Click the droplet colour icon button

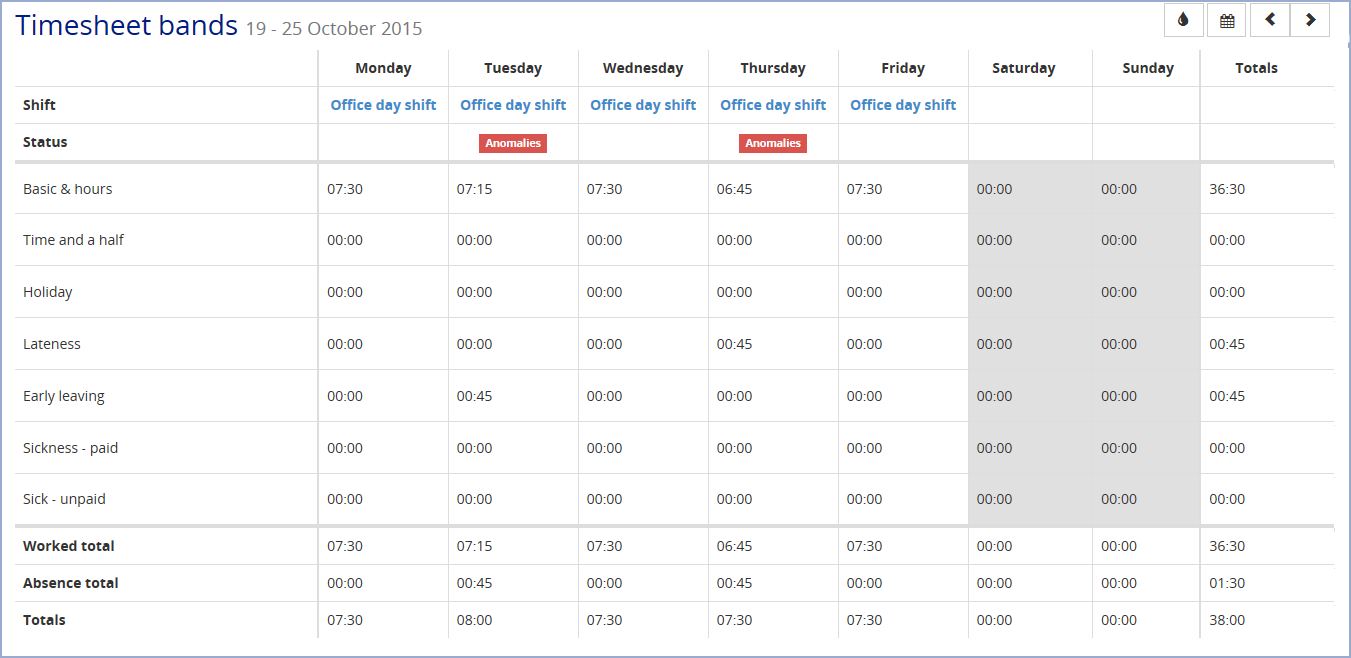(1184, 20)
